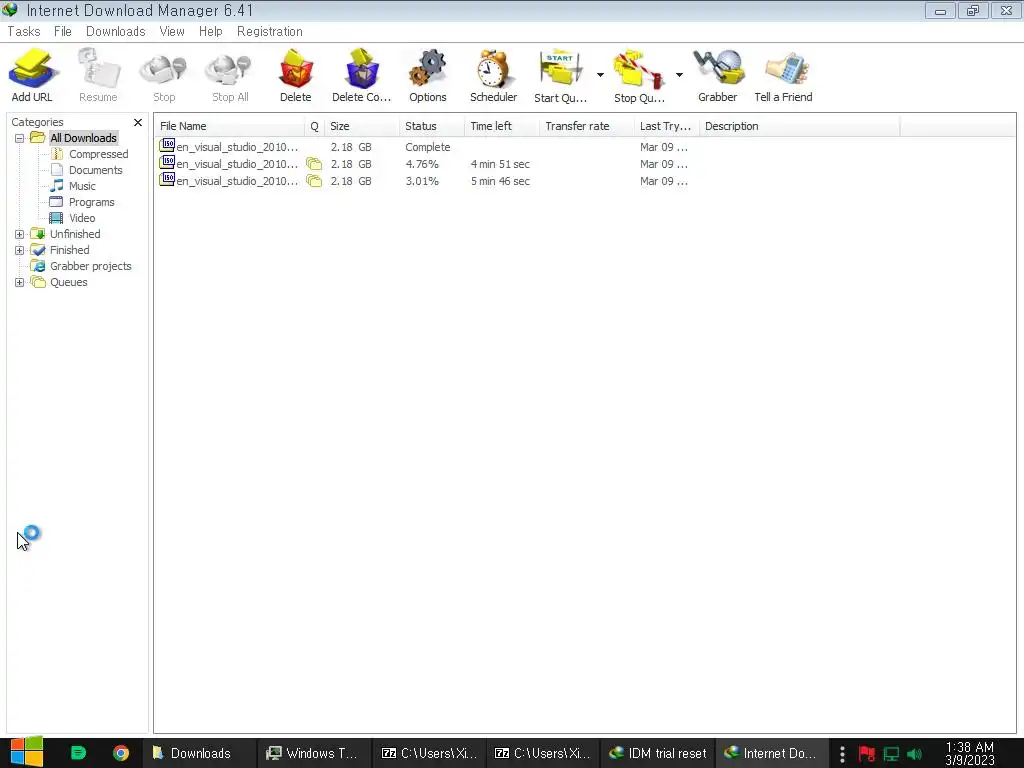Sort by Time left column header
This screenshot has height=768, width=1024.
pos(502,126)
